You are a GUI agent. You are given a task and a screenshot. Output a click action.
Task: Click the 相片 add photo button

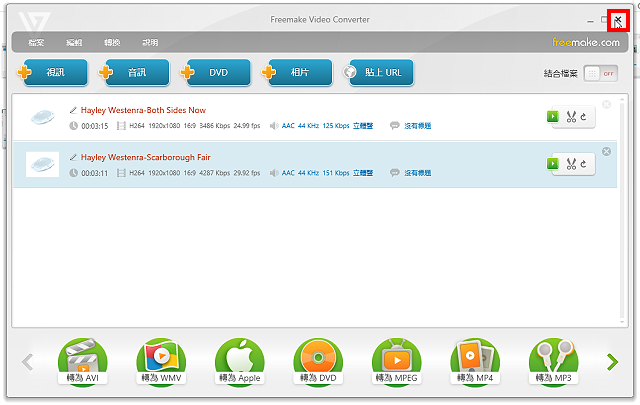297,73
